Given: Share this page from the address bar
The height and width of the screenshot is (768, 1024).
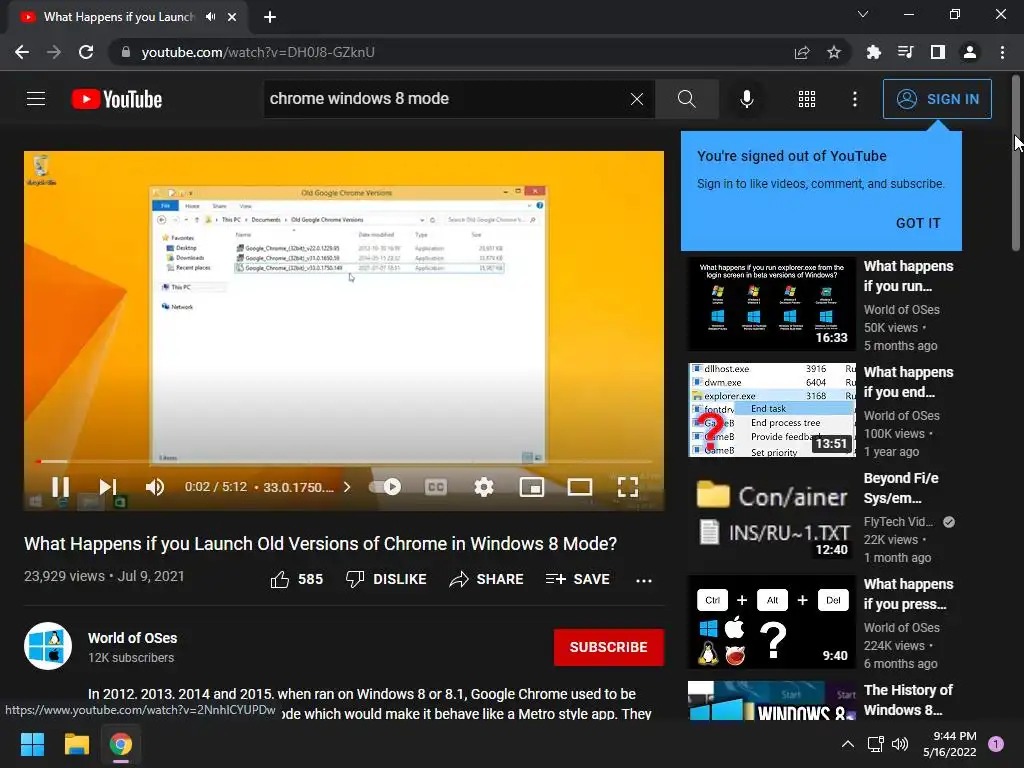Looking at the screenshot, I should coord(802,52).
